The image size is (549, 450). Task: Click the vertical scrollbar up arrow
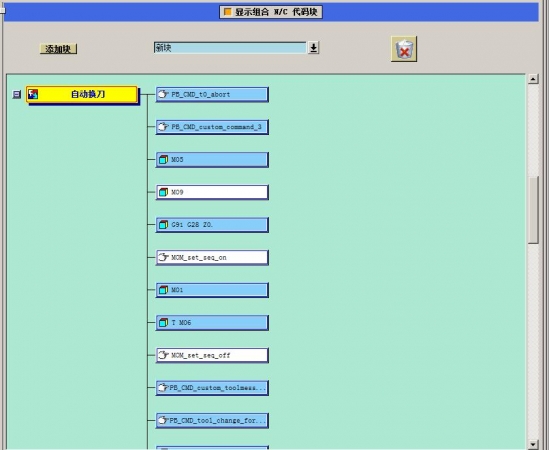tap(533, 79)
